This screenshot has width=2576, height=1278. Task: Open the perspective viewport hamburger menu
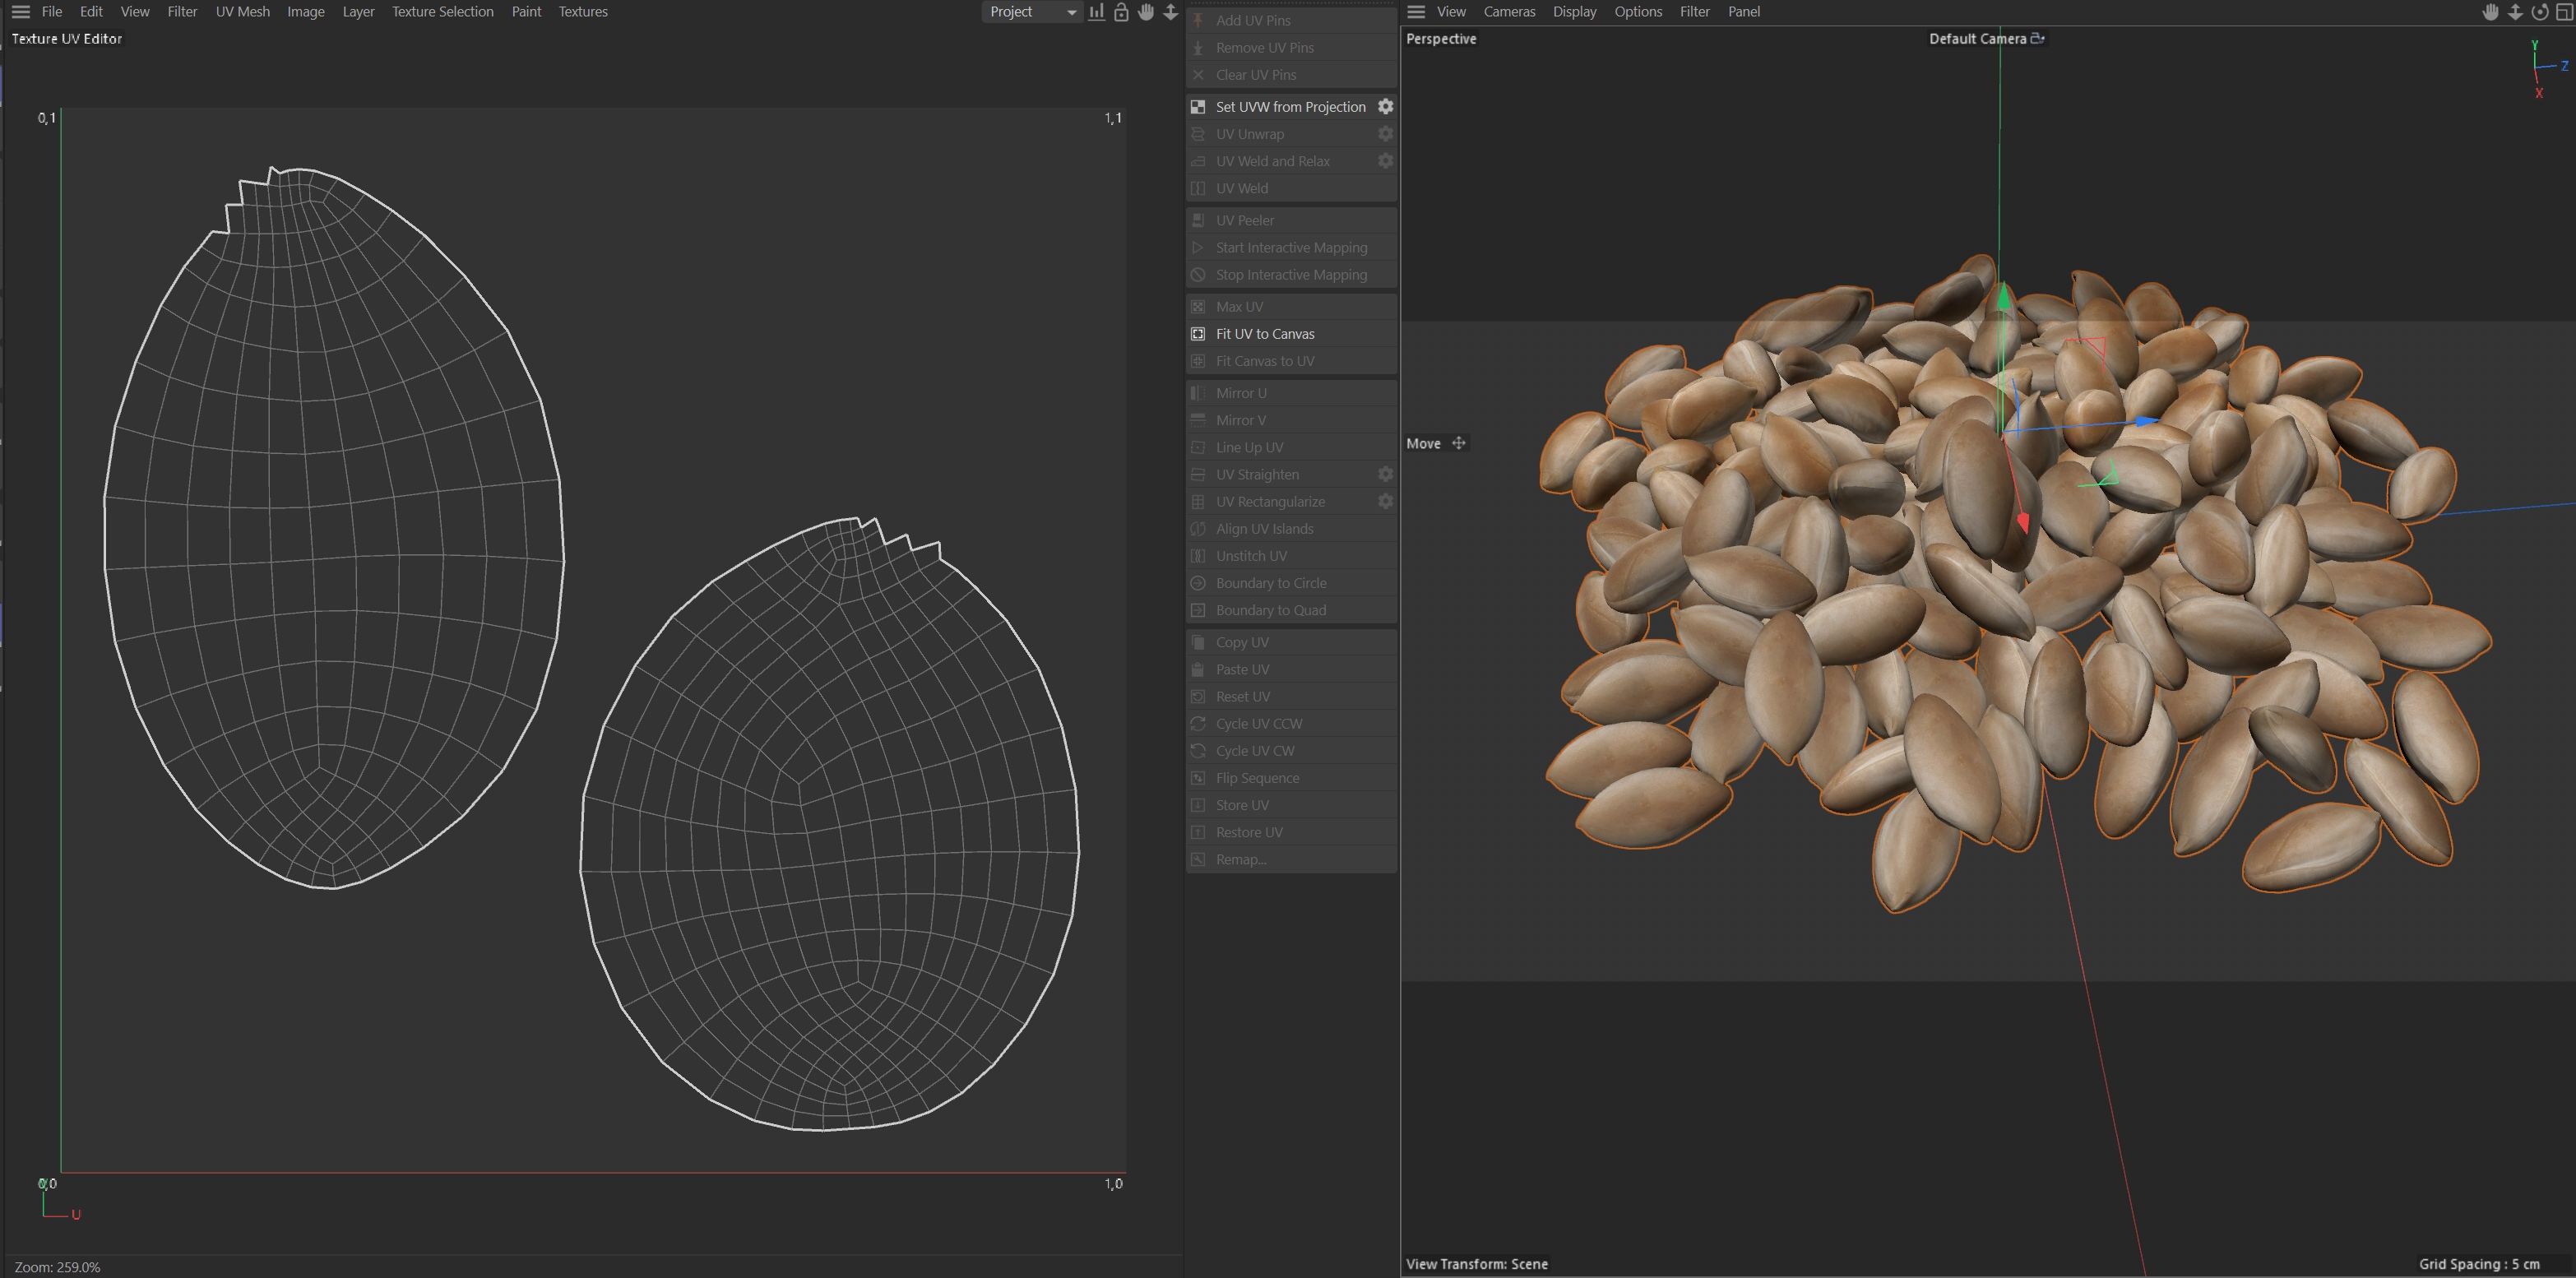[1416, 12]
